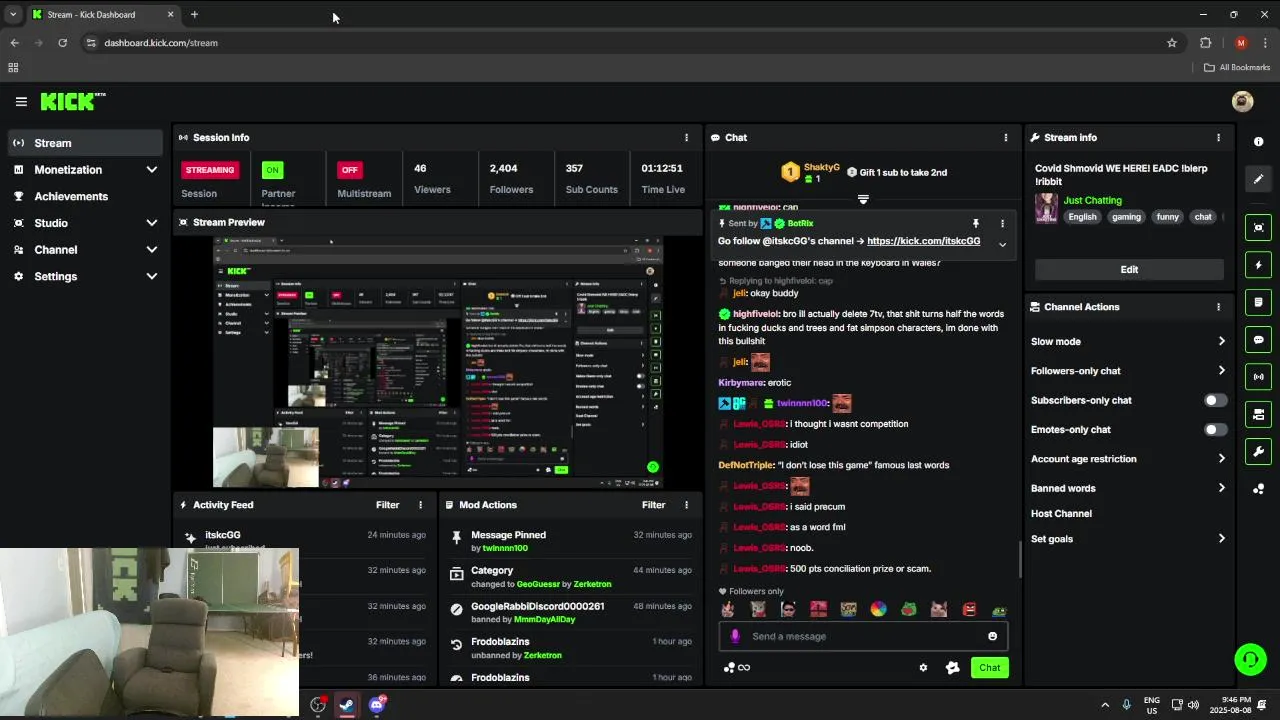
Task: Open the emoji picker in message box
Action: (x=992, y=636)
